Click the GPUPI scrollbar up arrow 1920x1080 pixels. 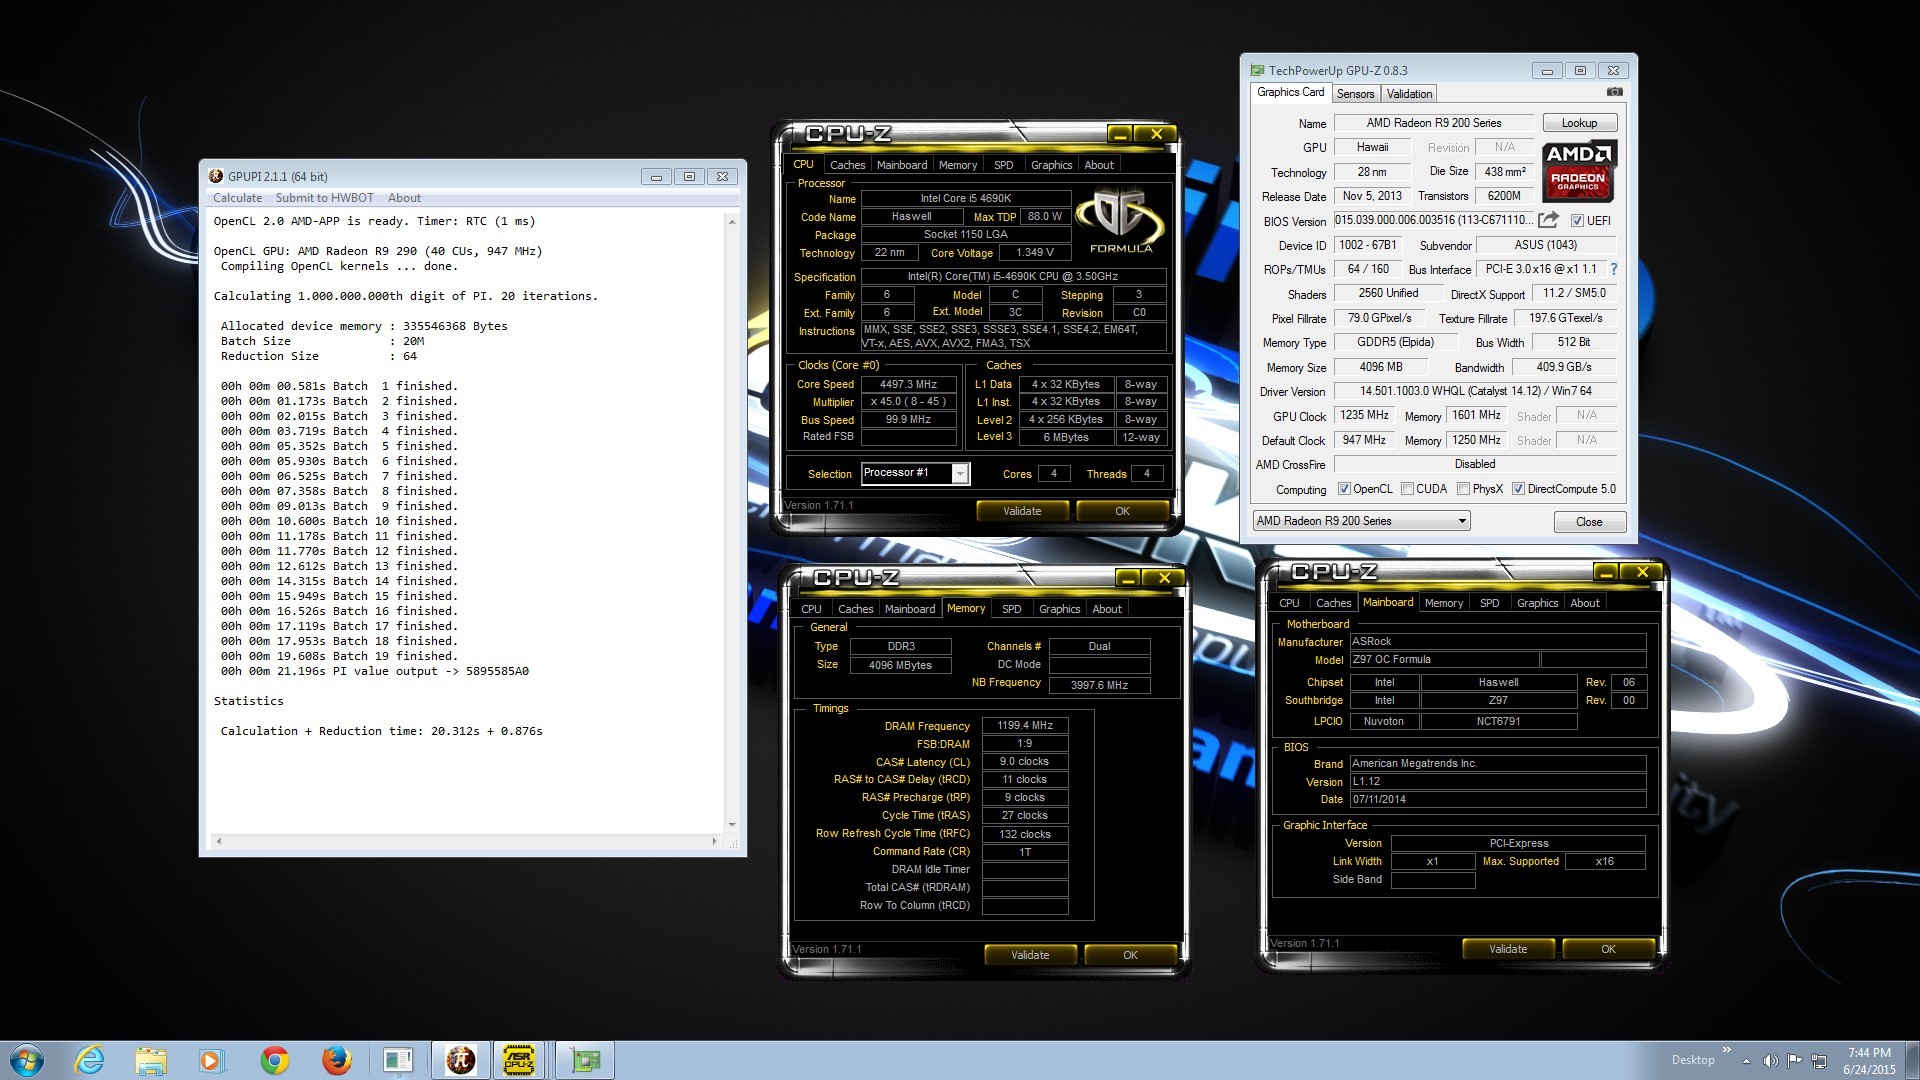point(732,221)
